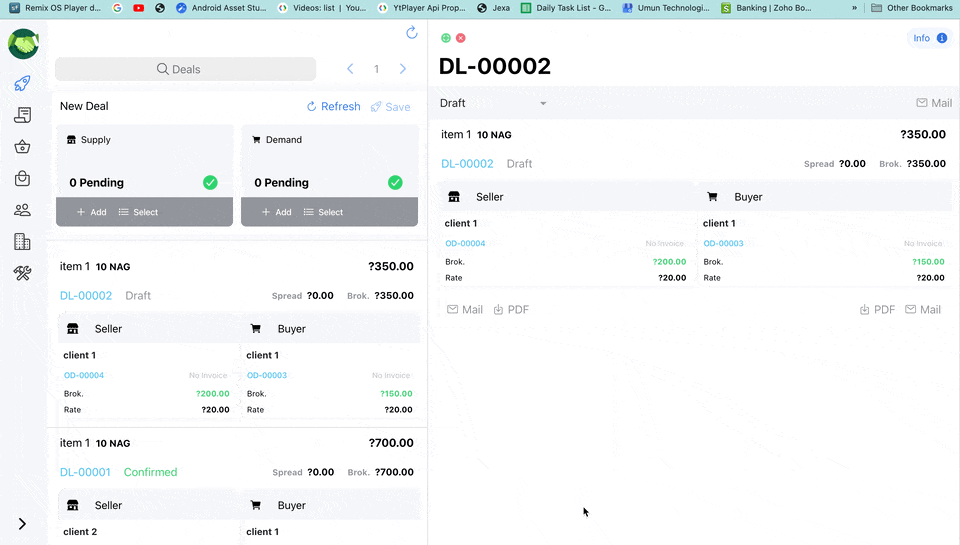Open the shopping bag sidebar icon
The width and height of the screenshot is (960, 545).
tap(23, 178)
